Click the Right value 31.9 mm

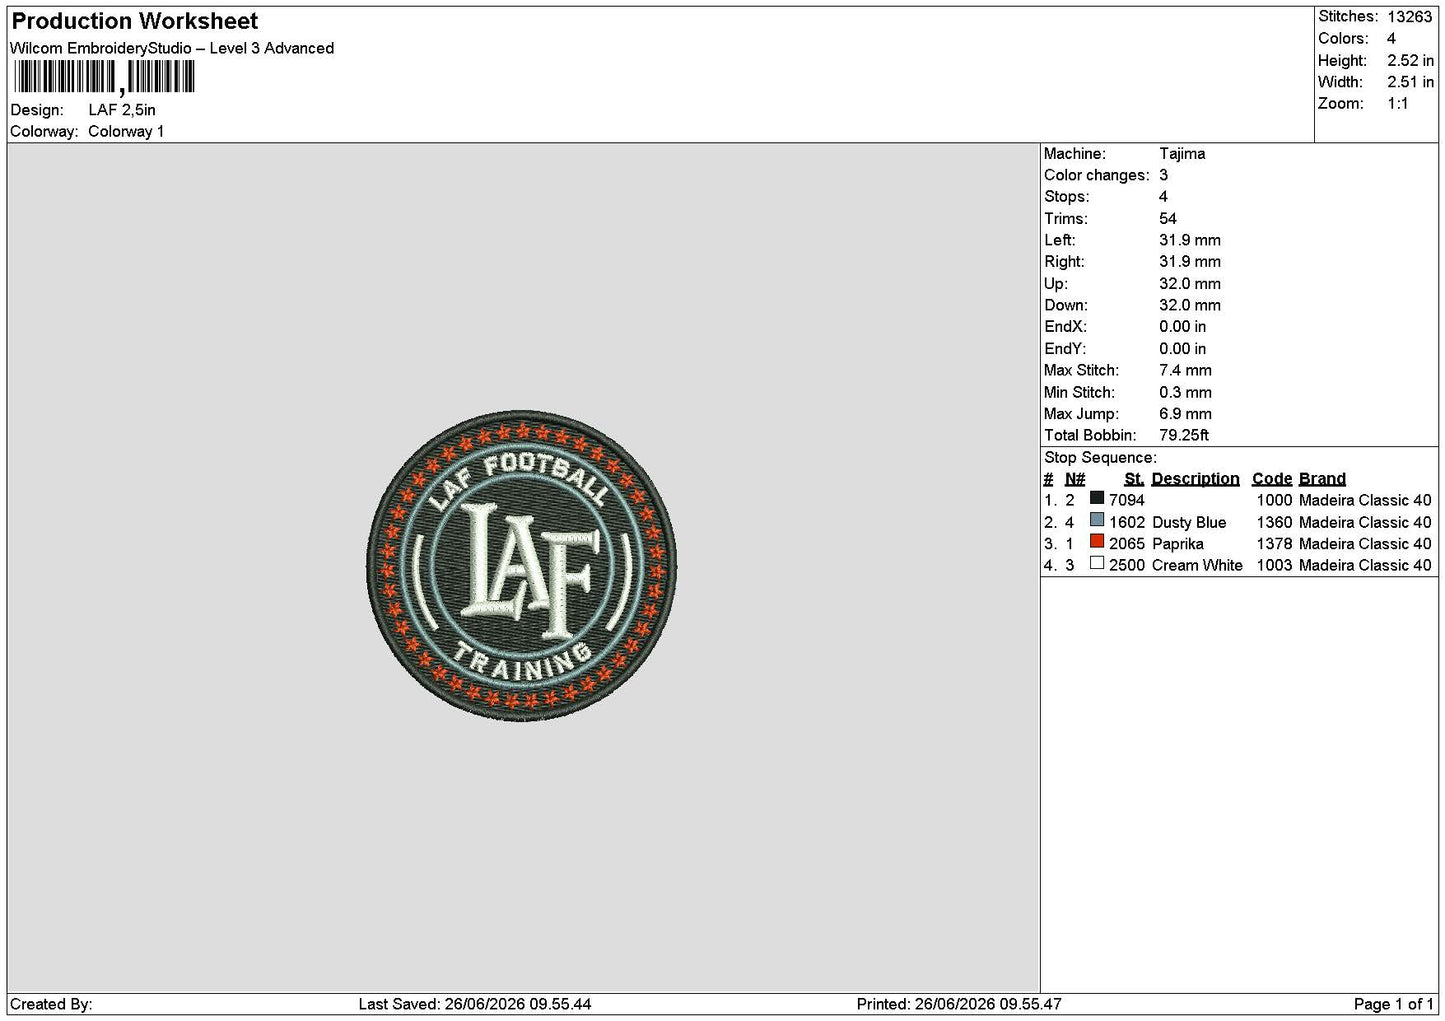click(x=1190, y=262)
